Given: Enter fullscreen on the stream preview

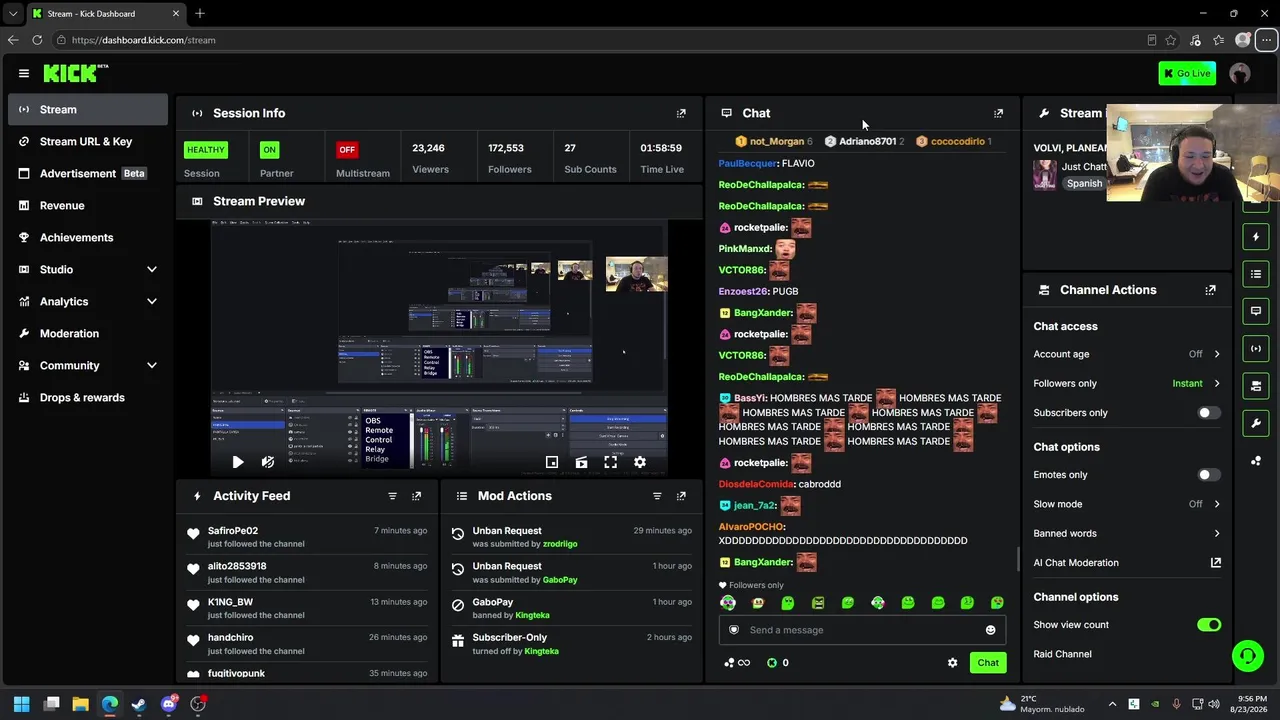Looking at the screenshot, I should (x=610, y=462).
